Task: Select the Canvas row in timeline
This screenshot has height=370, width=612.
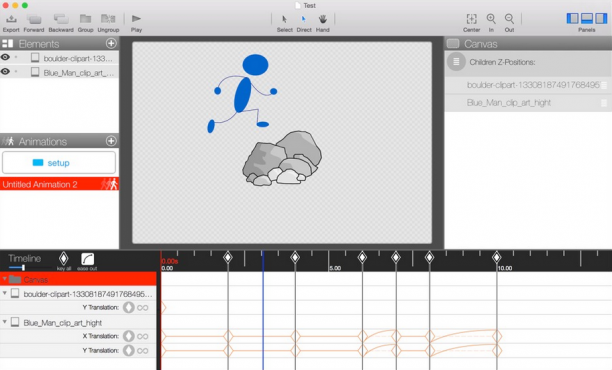Action: pyautogui.click(x=78, y=279)
